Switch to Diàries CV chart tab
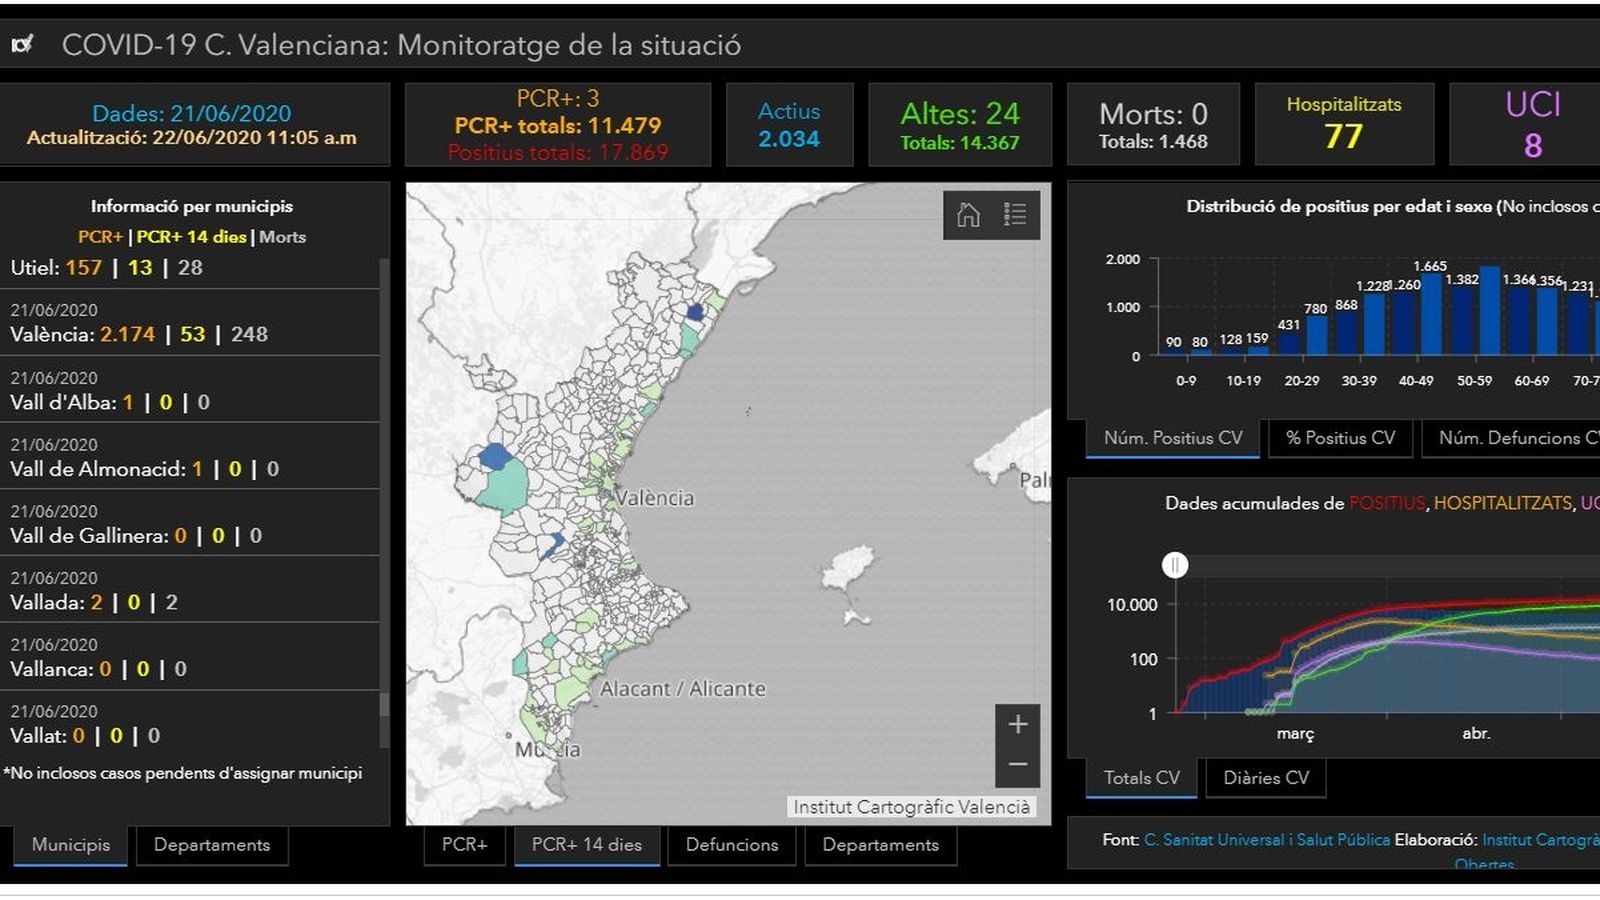 pyautogui.click(x=1266, y=778)
